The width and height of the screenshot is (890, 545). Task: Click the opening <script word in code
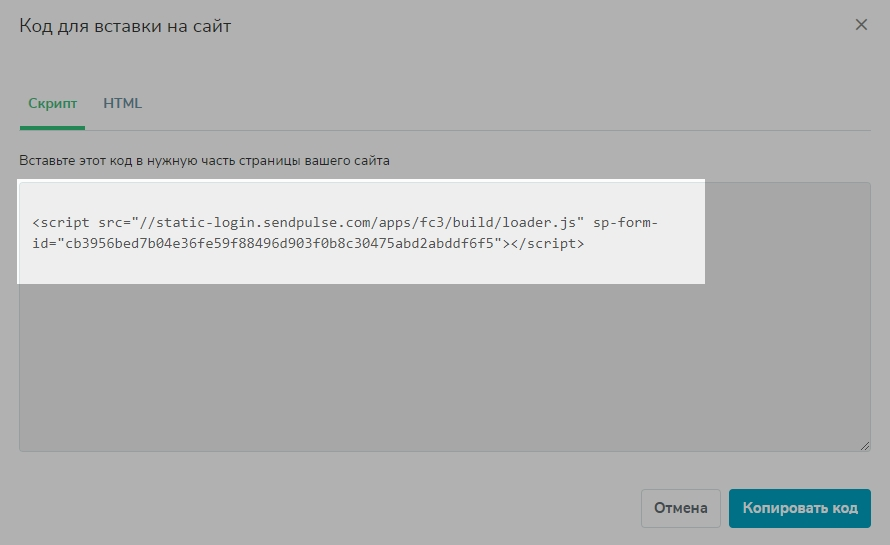pos(61,222)
